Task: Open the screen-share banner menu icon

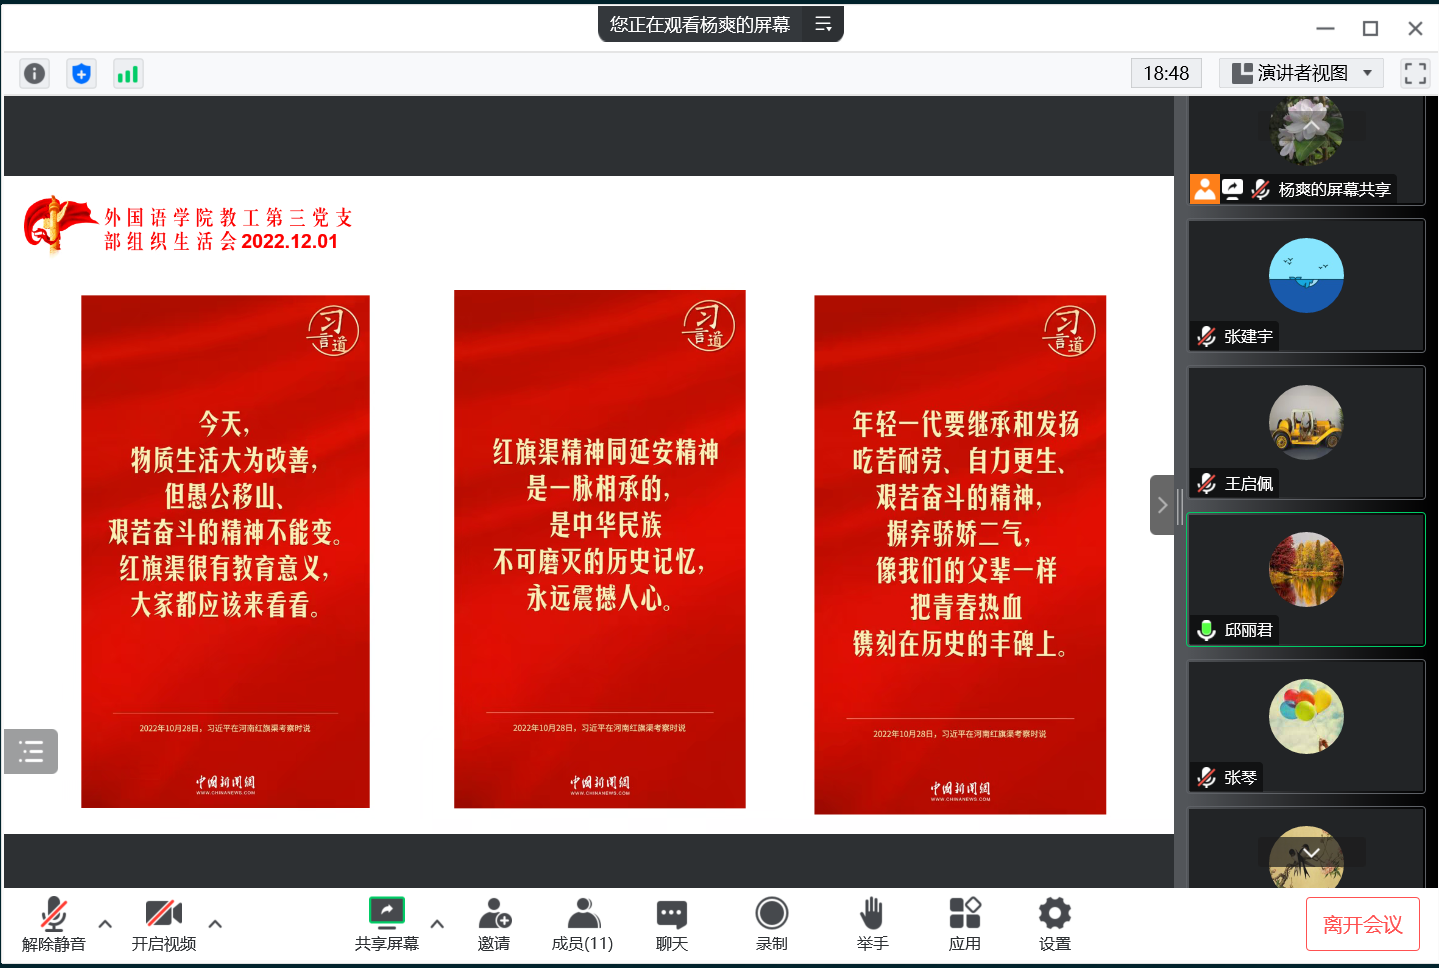Action: click(823, 24)
